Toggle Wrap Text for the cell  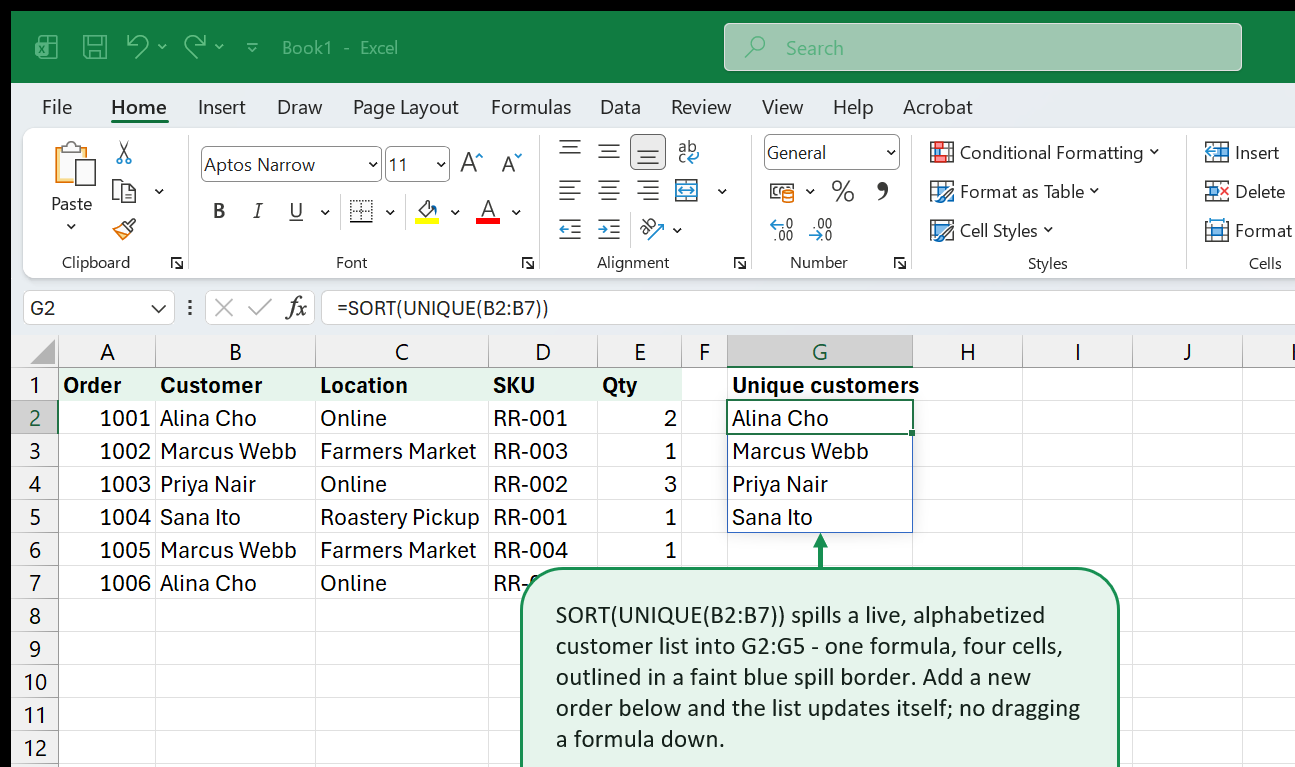coord(688,151)
